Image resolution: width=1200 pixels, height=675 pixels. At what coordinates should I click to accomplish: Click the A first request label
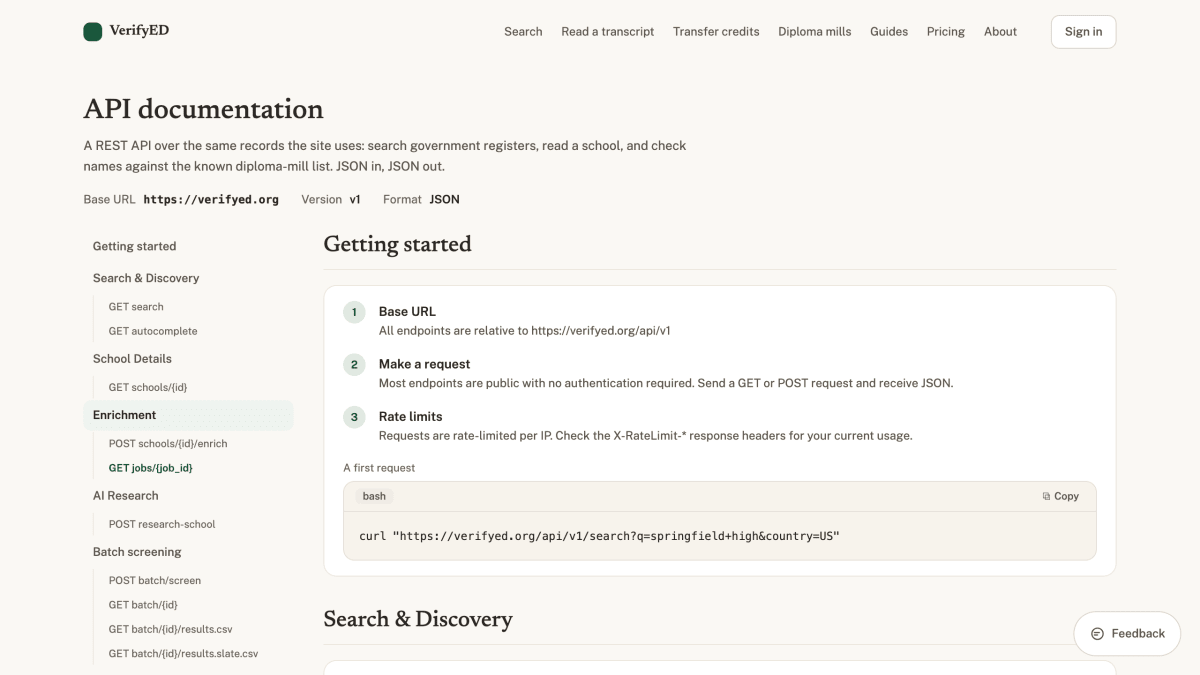point(379,468)
